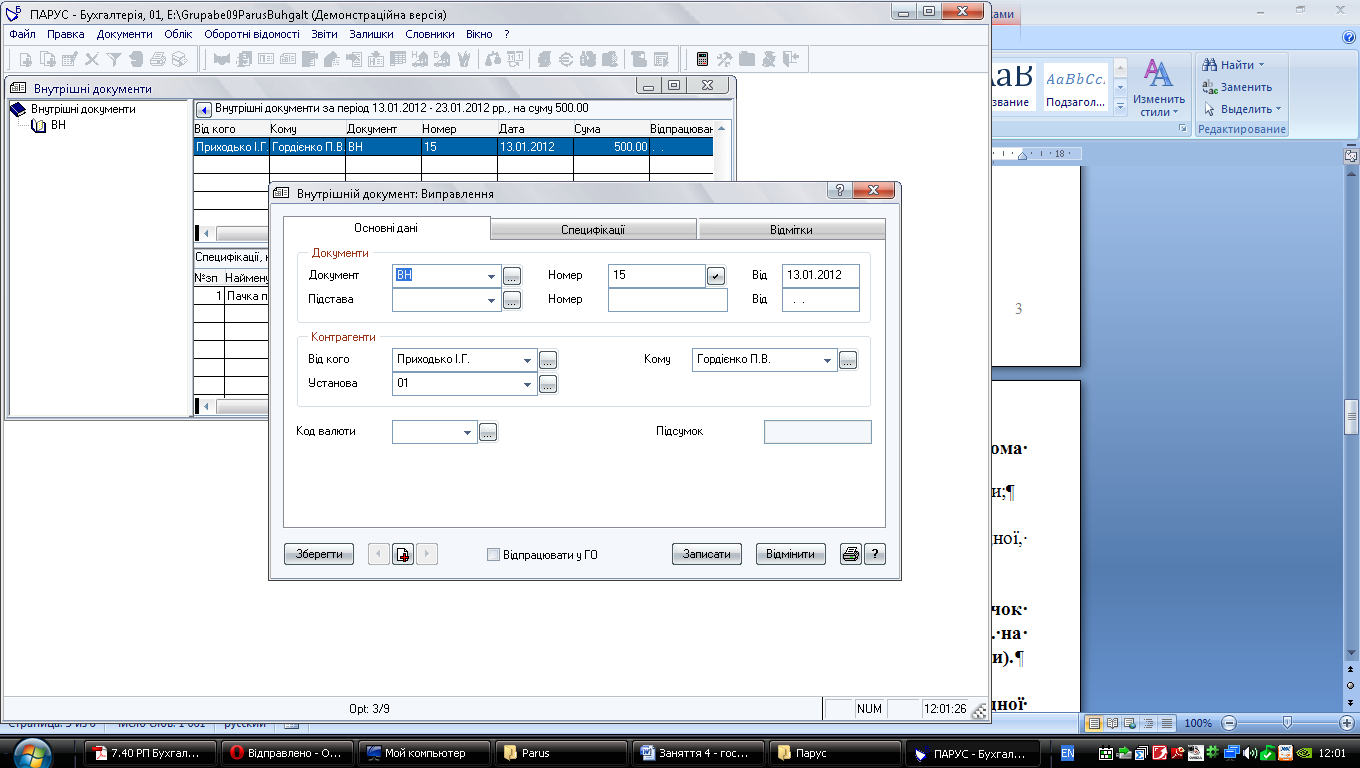Click the confirm-number check button next to Номер 15
The width and height of the screenshot is (1360, 768).
(716, 275)
